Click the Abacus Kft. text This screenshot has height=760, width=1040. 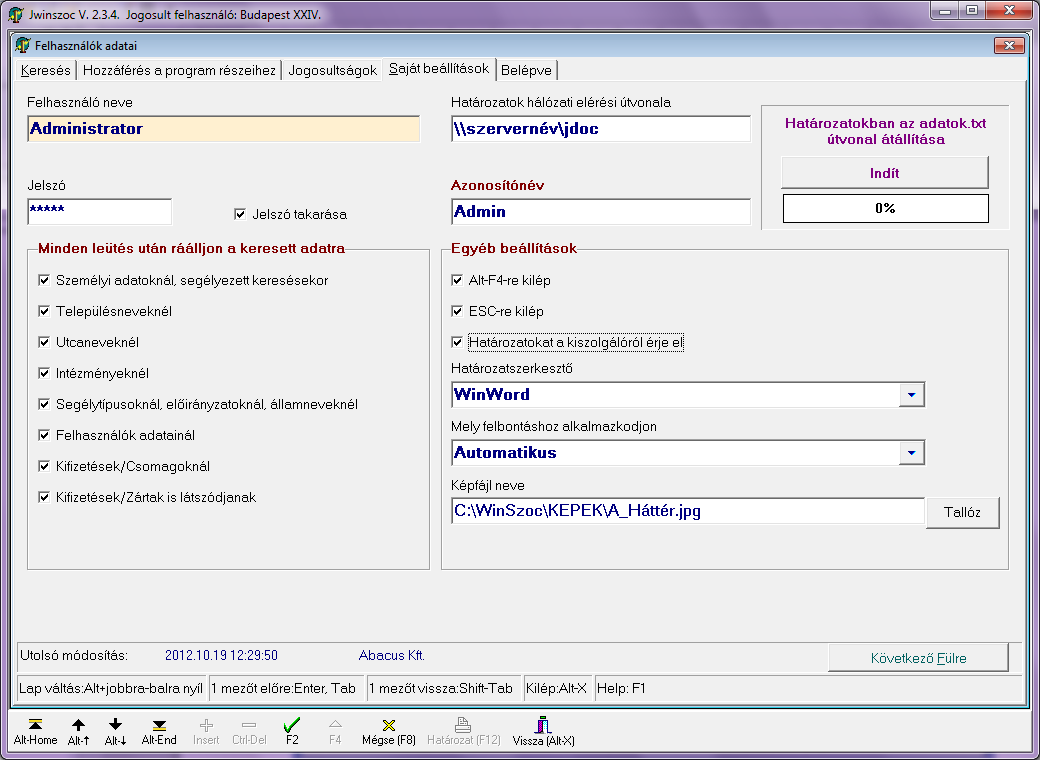pos(391,655)
